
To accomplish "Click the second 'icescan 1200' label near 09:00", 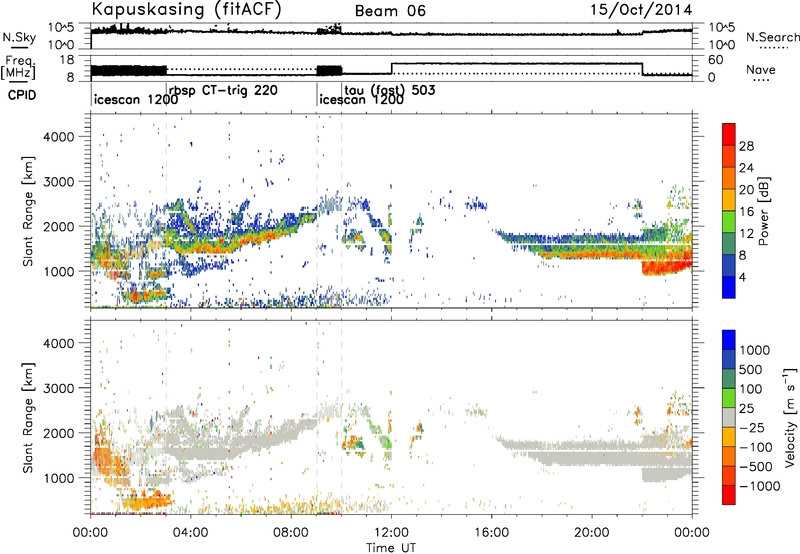I will click(x=361, y=99).
